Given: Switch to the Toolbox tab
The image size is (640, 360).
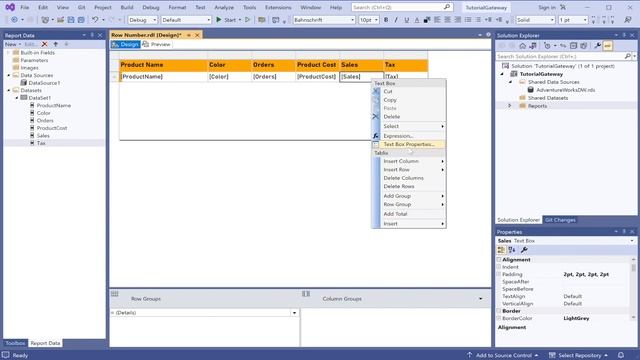Looking at the screenshot, I should click(x=15, y=343).
